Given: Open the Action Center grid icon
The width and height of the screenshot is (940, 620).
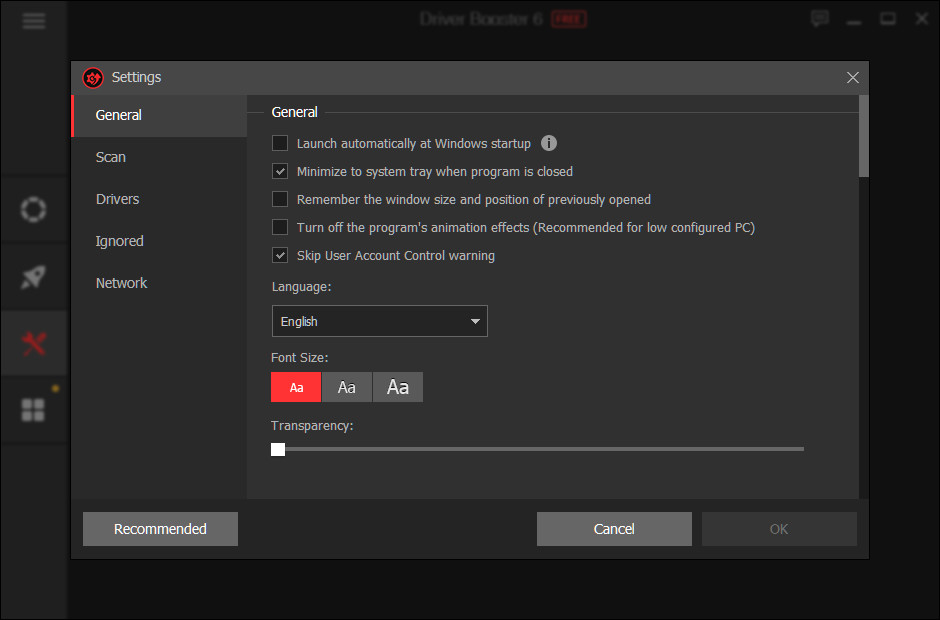Looking at the screenshot, I should coord(34,411).
